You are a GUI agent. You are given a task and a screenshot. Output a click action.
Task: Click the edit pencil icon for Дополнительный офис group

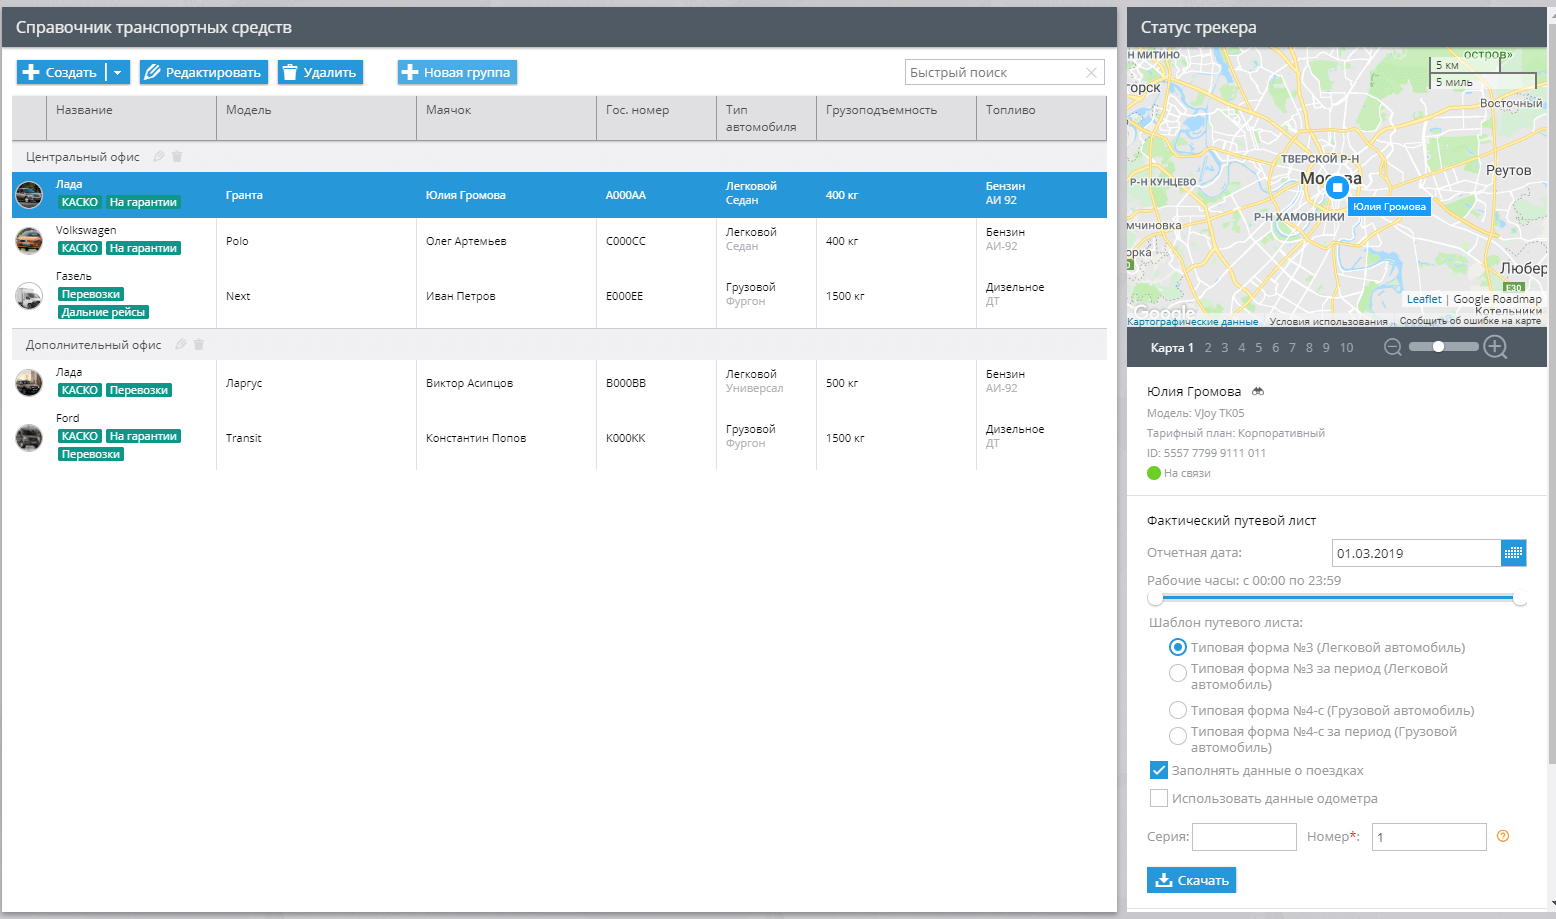point(181,344)
